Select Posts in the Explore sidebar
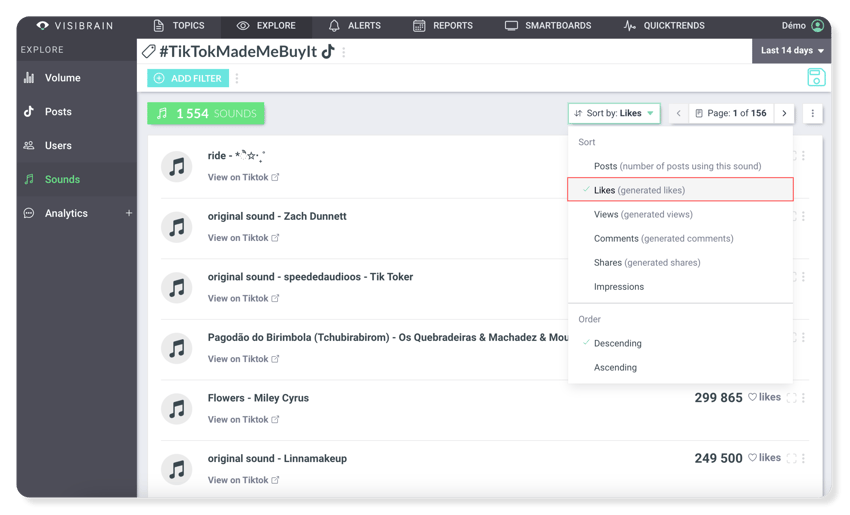 [x=76, y=112]
